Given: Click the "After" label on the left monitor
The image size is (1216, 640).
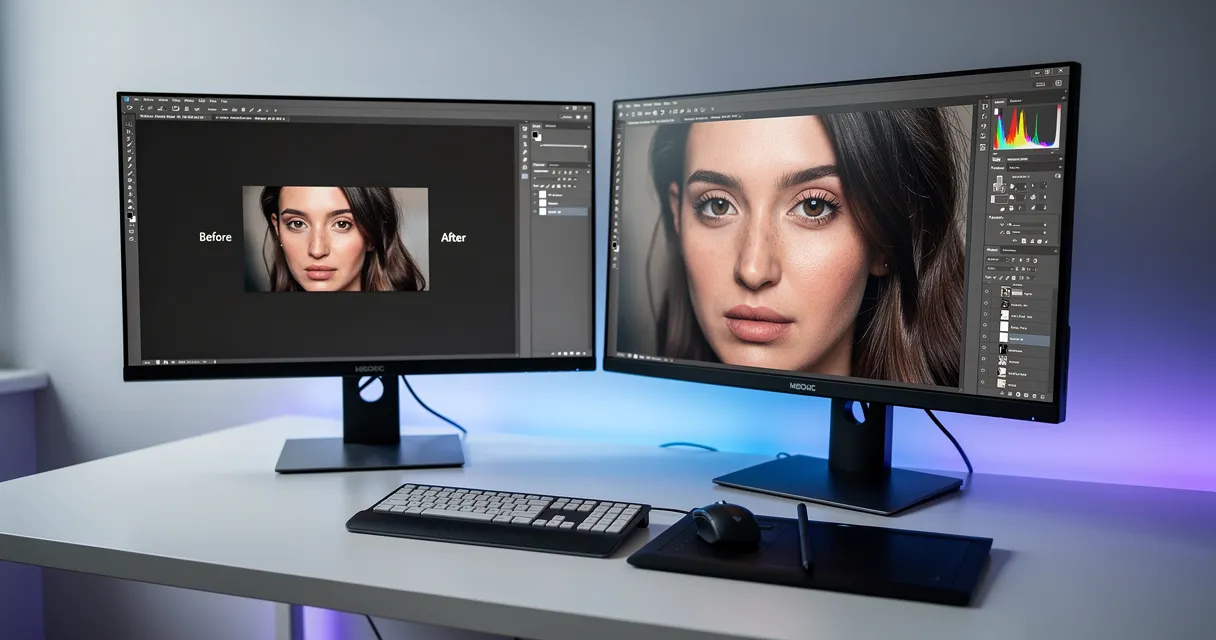Looking at the screenshot, I should point(453,237).
